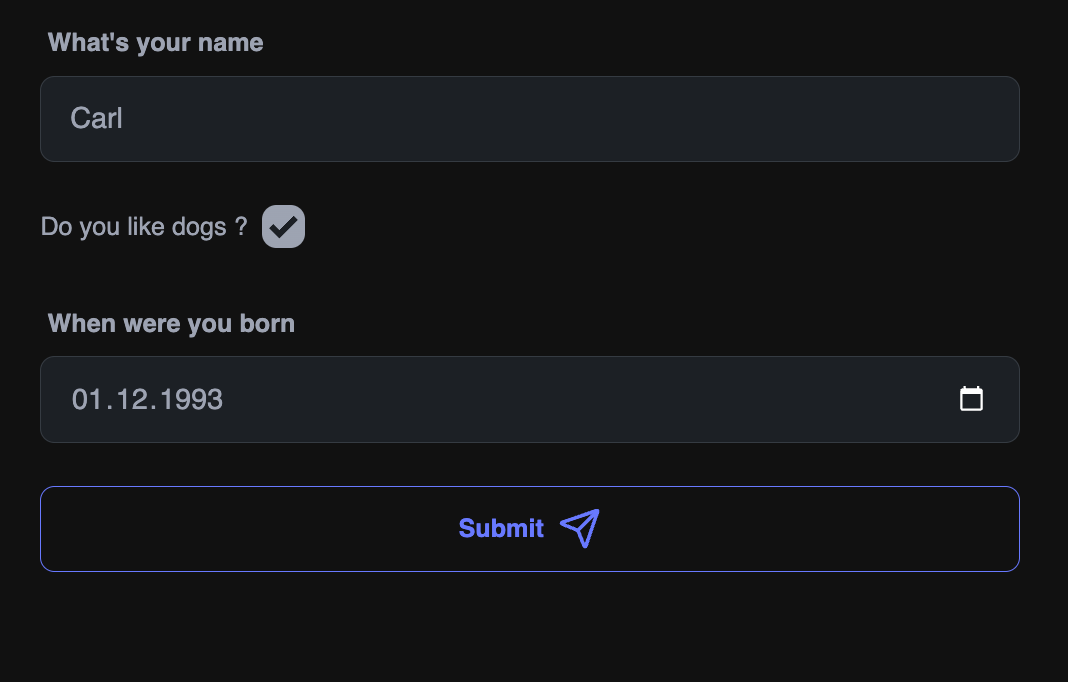Click the checkmark in the dogs checkbox

pyautogui.click(x=283, y=227)
